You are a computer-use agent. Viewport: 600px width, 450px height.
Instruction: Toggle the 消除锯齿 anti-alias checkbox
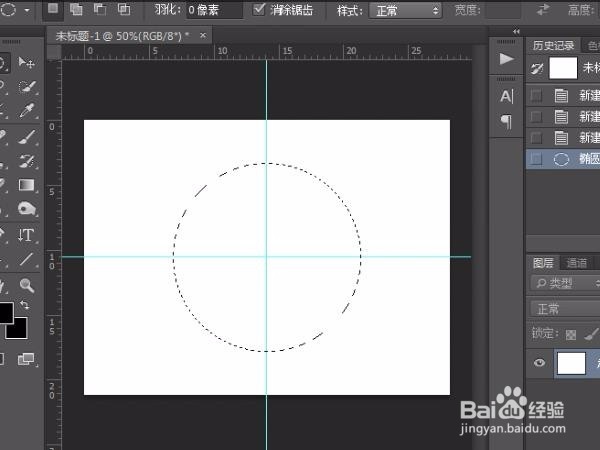[x=259, y=9]
